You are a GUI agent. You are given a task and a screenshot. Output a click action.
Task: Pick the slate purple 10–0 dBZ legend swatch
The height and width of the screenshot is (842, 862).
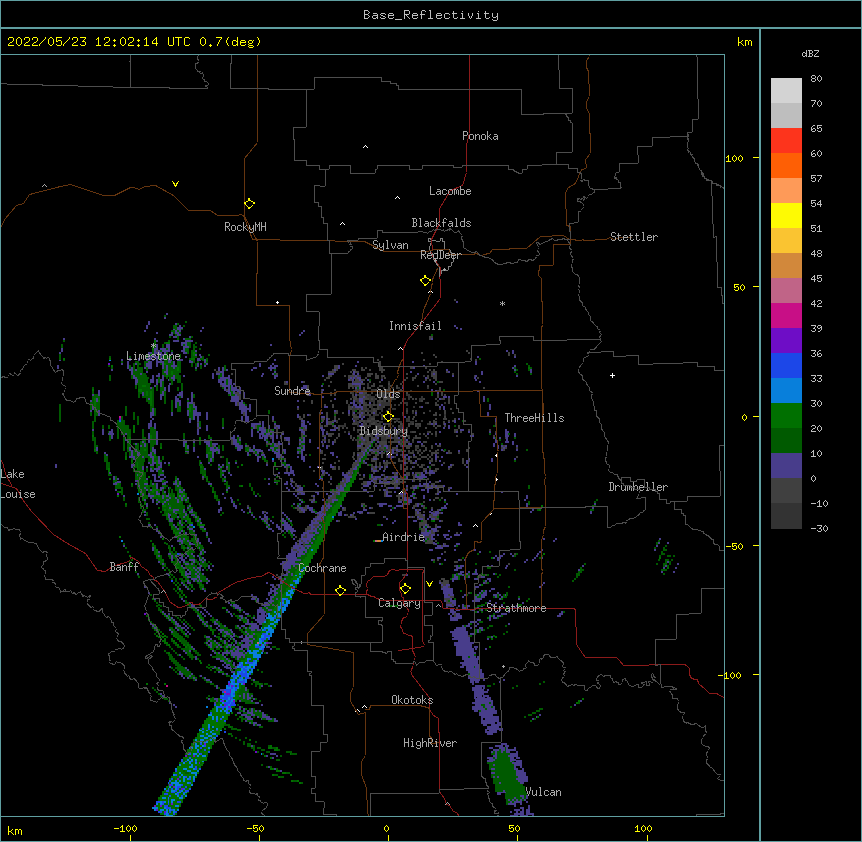click(x=786, y=466)
